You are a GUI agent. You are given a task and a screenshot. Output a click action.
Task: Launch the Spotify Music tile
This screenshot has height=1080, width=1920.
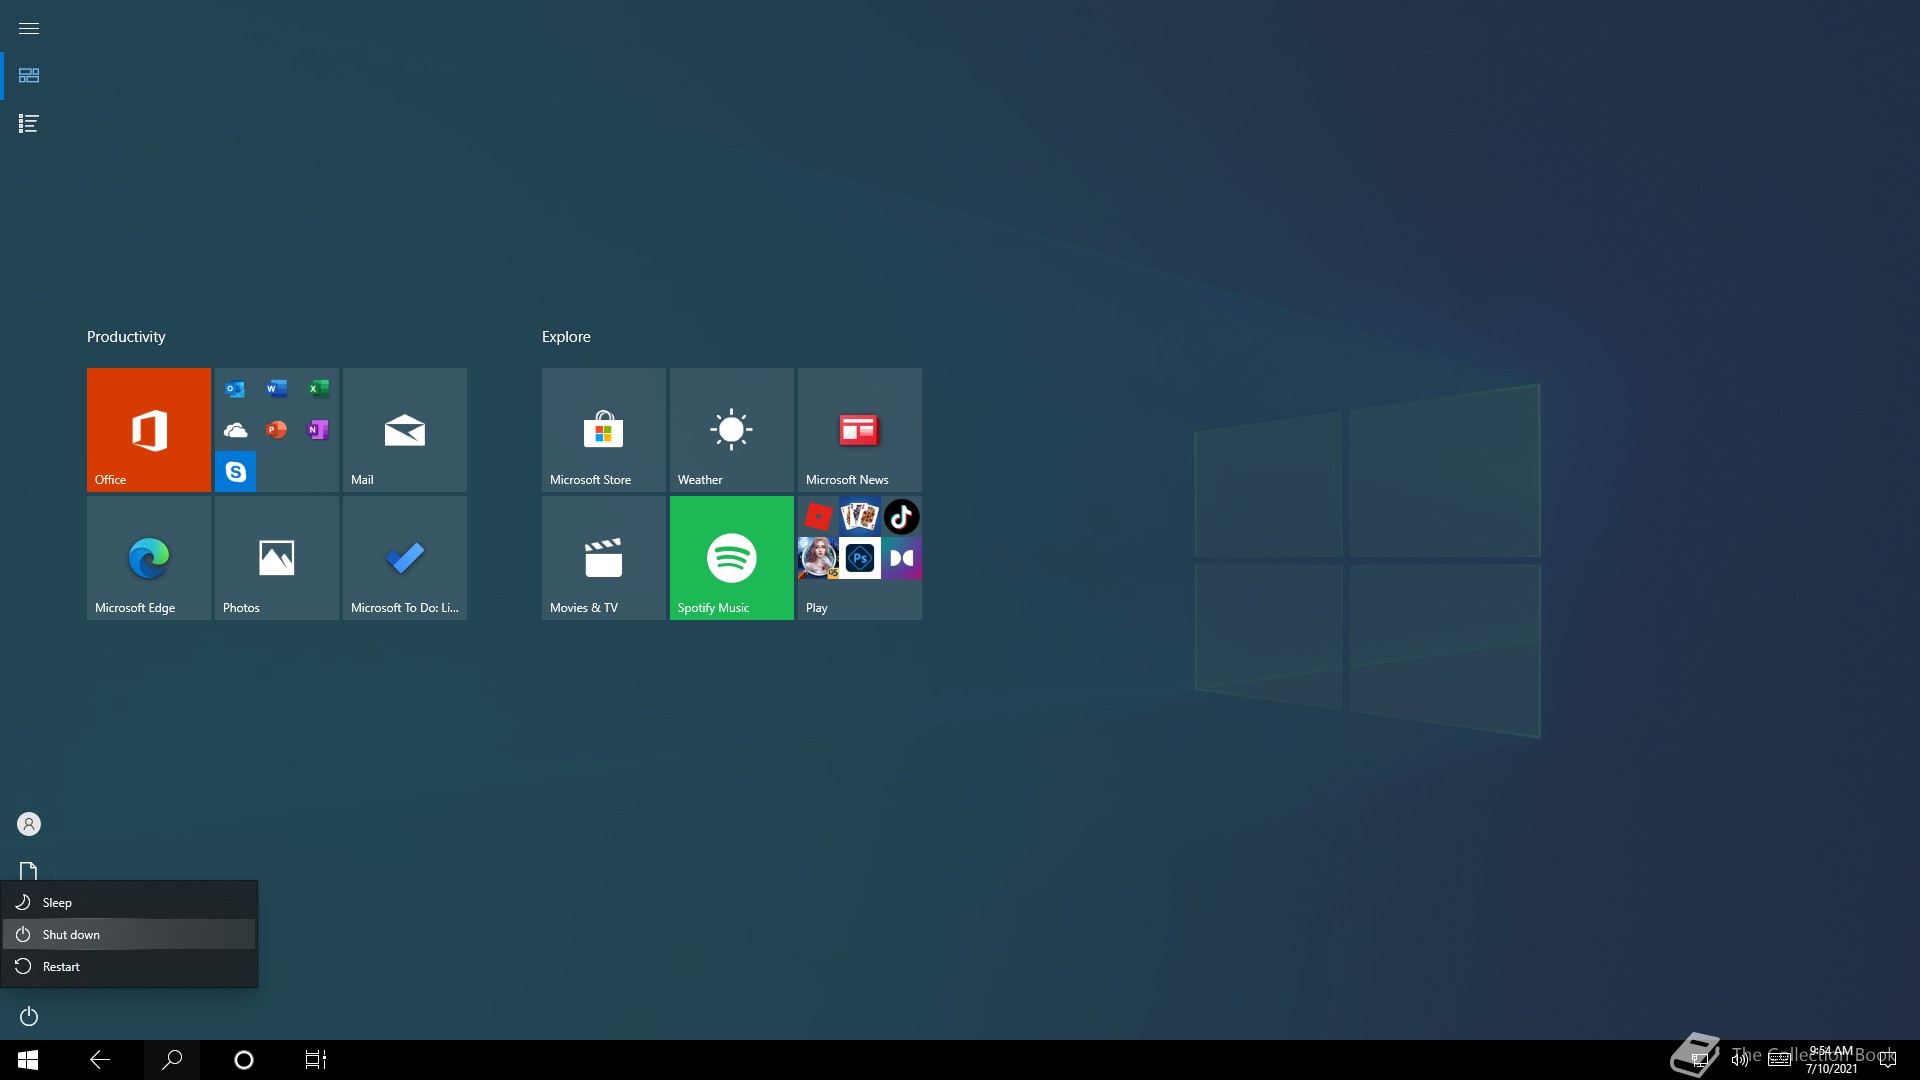click(731, 557)
